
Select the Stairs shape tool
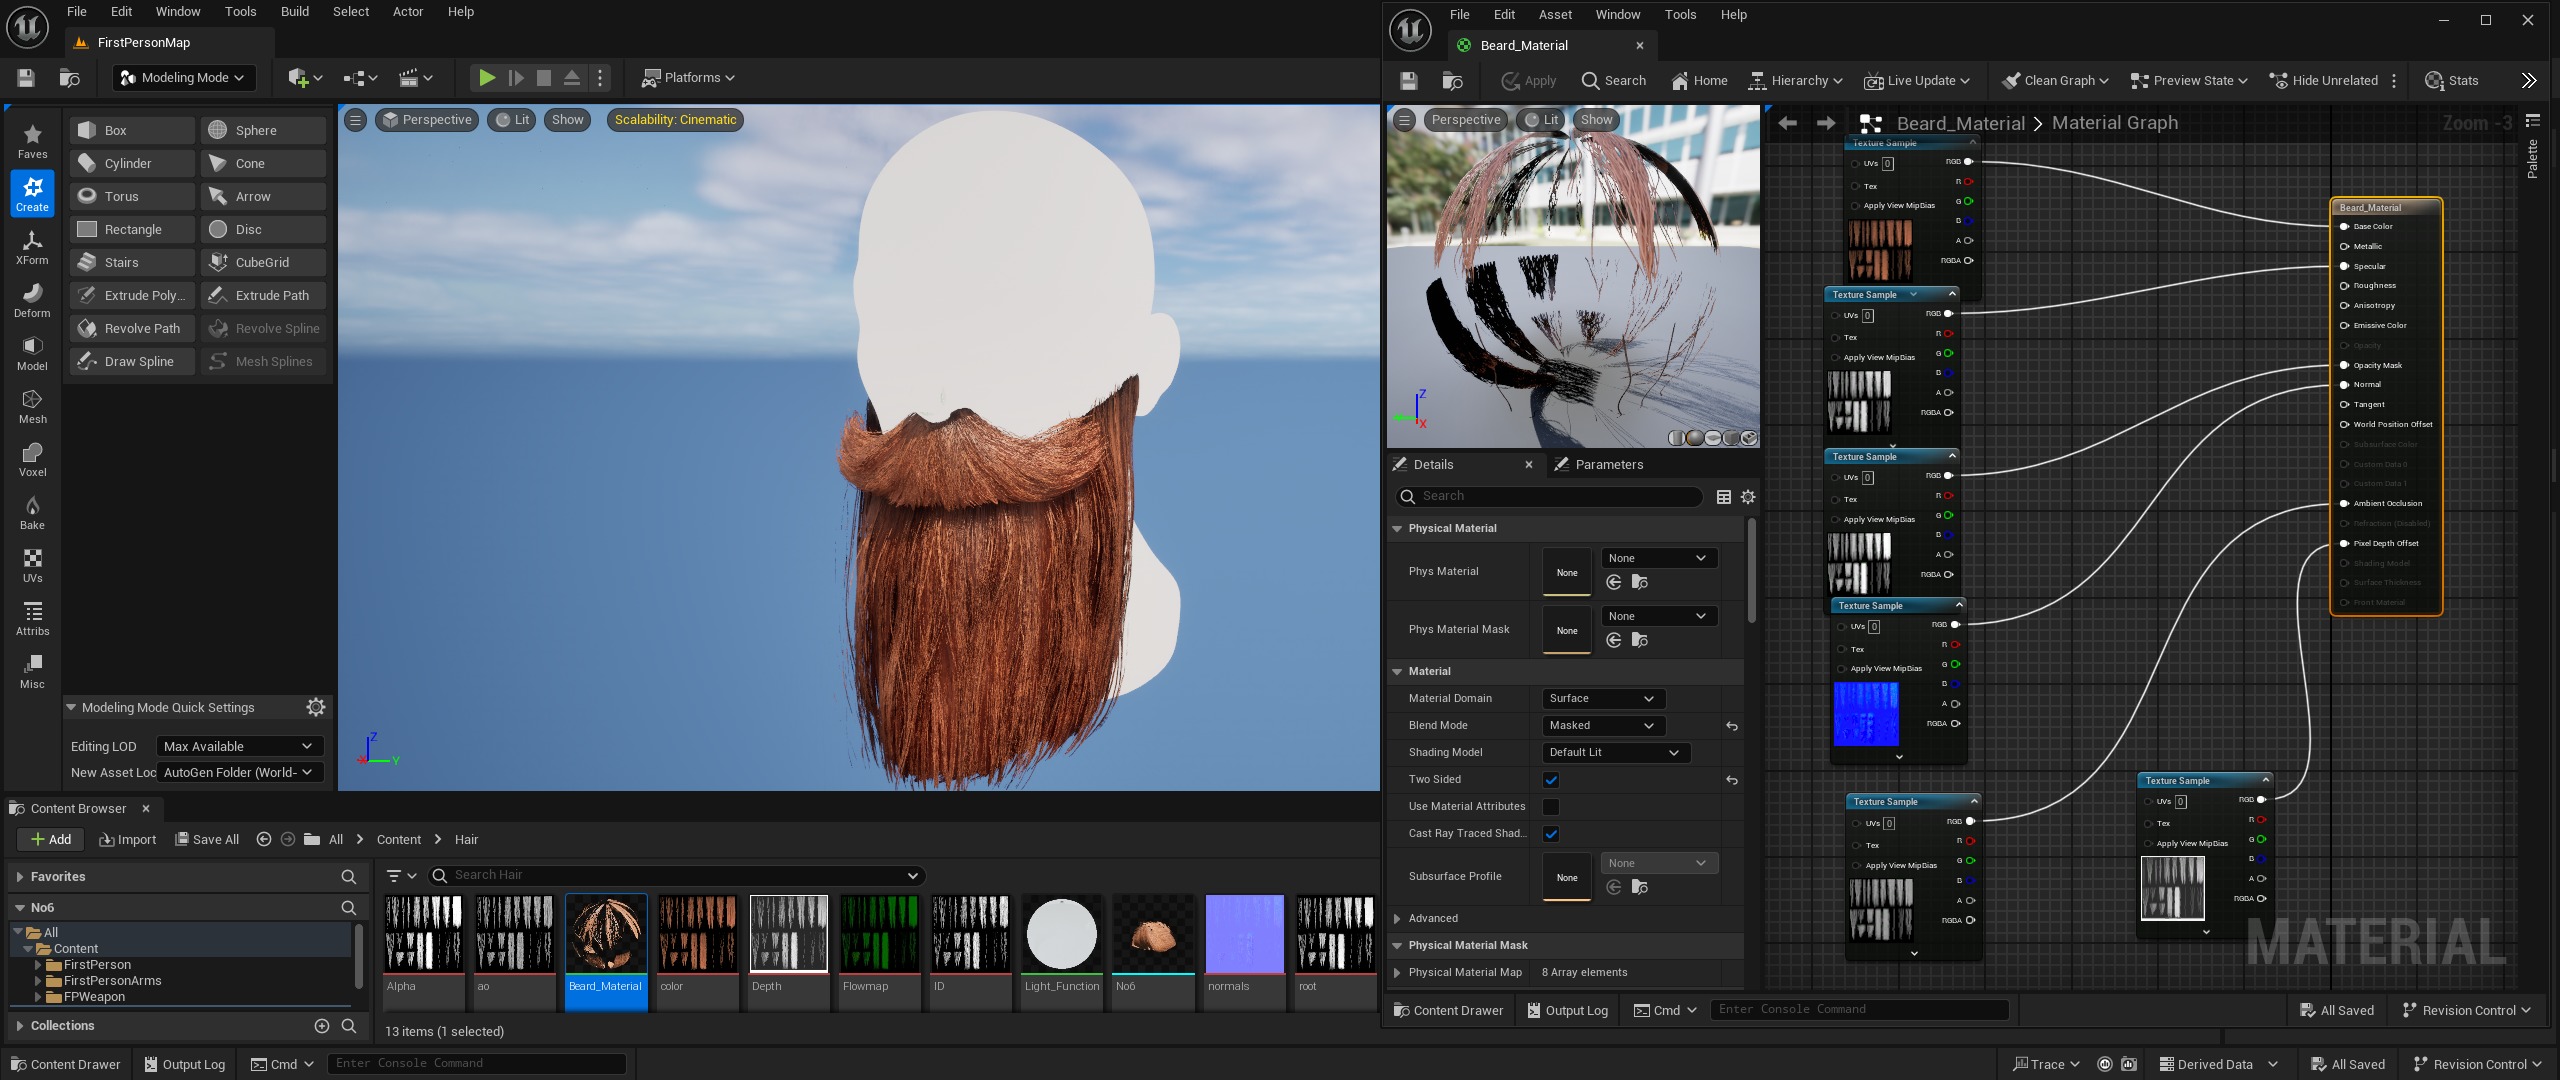click(132, 262)
